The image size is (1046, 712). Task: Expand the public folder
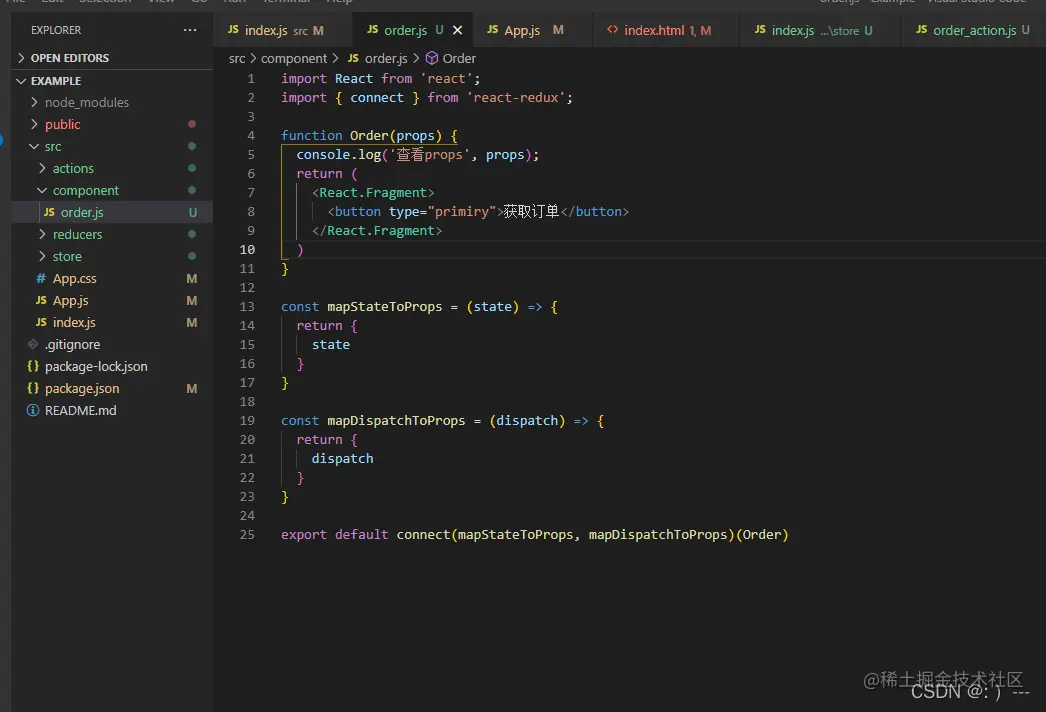click(112, 125)
